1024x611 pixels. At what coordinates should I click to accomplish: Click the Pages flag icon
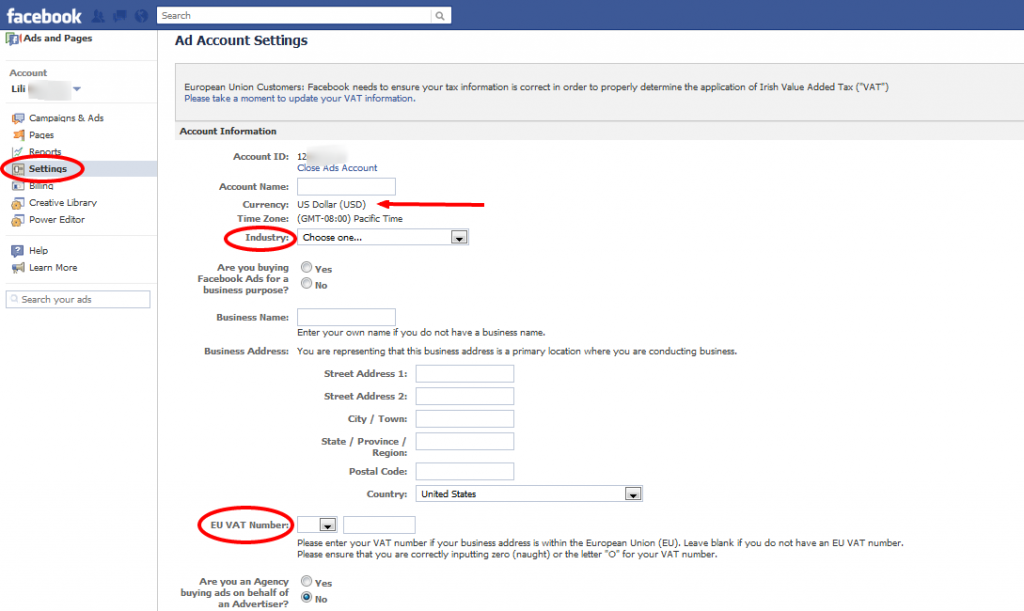[18, 135]
